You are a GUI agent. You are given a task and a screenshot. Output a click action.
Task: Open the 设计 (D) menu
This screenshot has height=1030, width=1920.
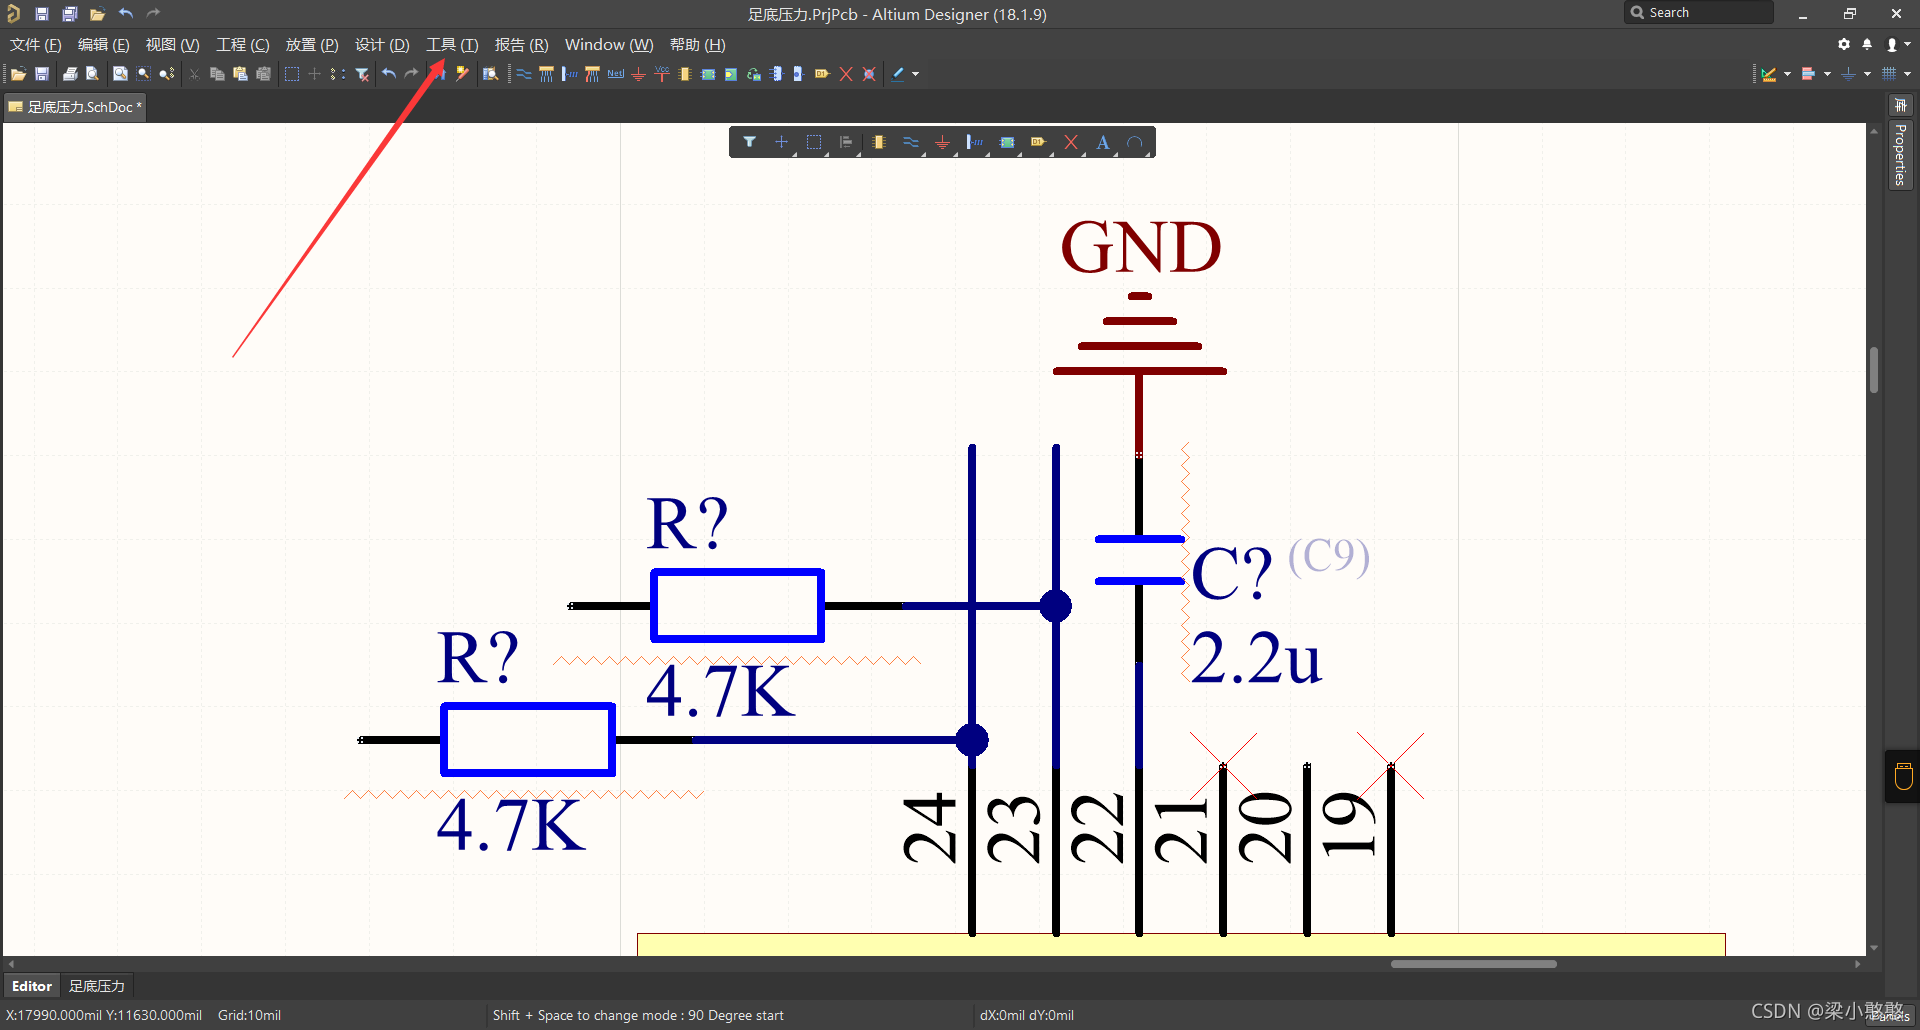click(x=382, y=45)
